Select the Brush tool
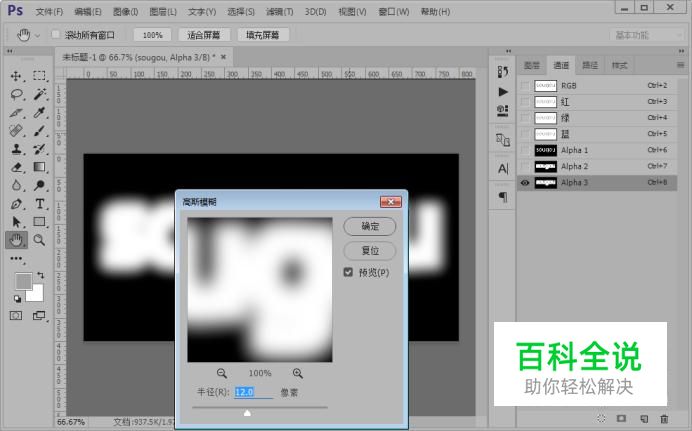This screenshot has width=692, height=431. pos(39,131)
